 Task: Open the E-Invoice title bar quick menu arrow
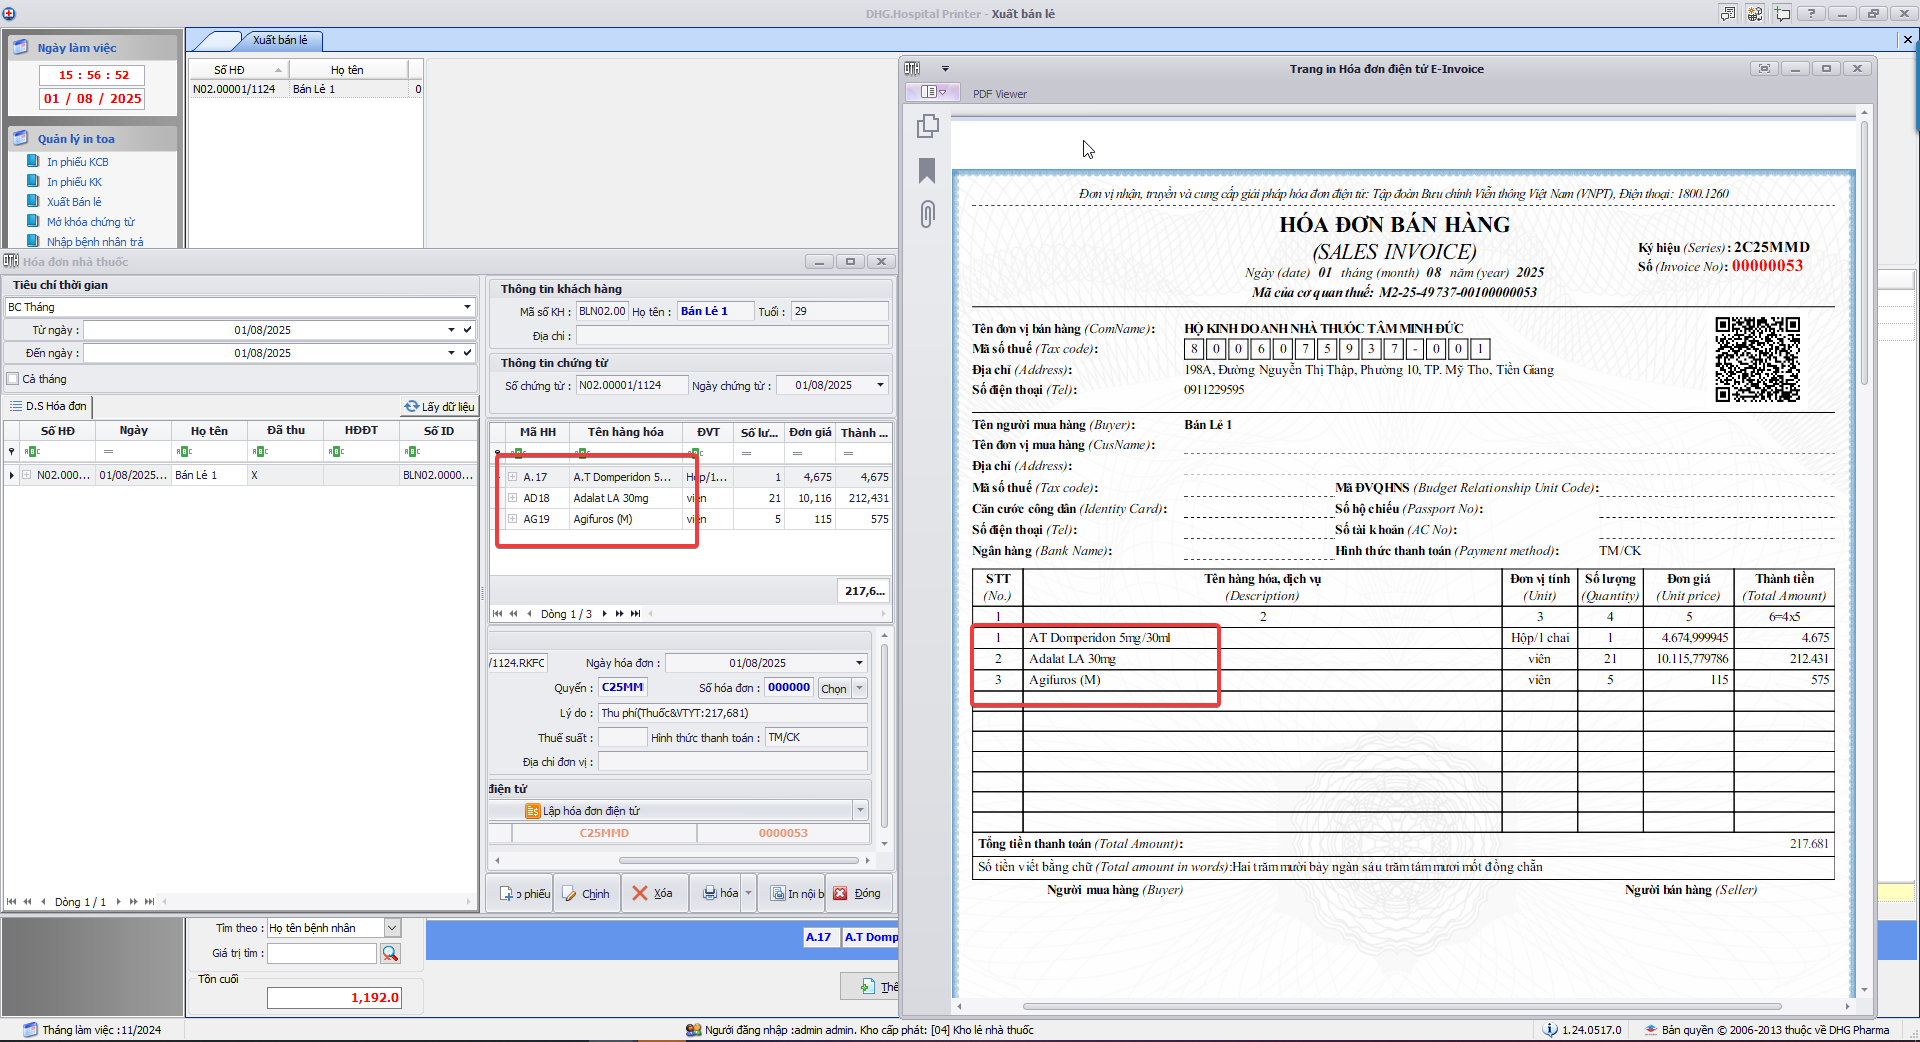point(945,69)
